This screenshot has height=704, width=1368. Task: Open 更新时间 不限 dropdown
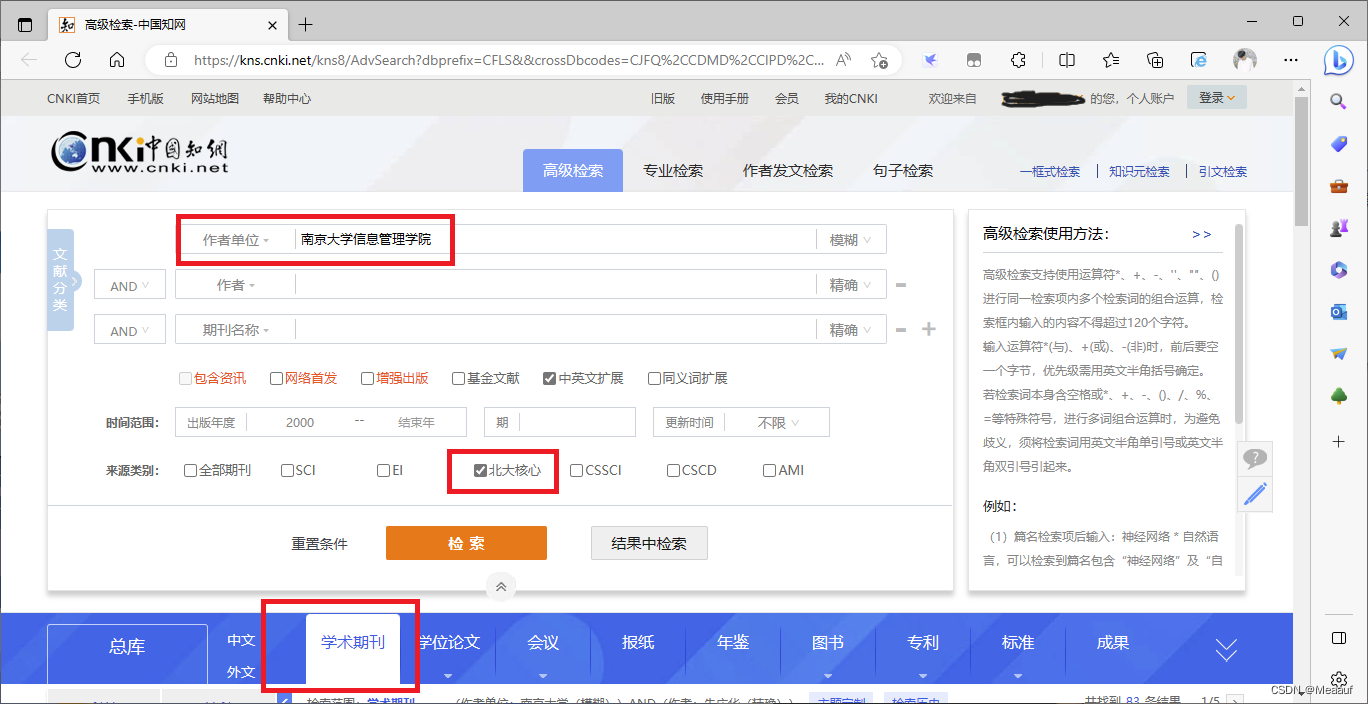[x=778, y=423]
